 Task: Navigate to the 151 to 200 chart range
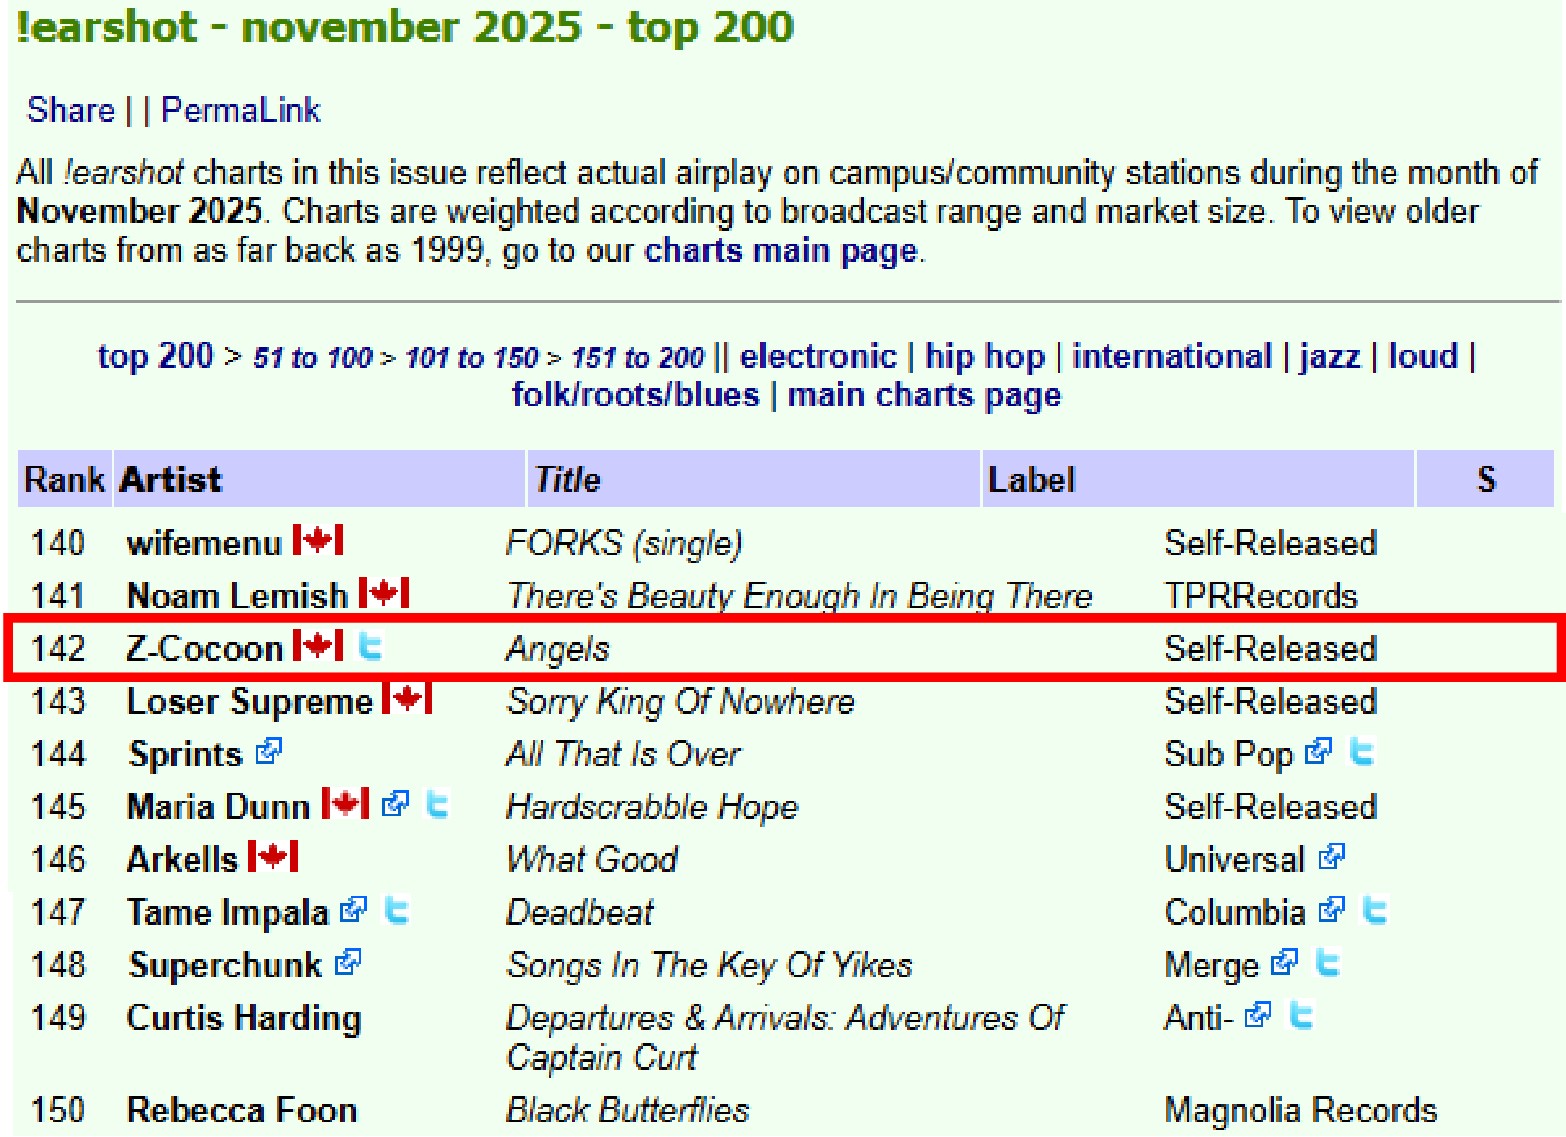pyautogui.click(x=637, y=358)
